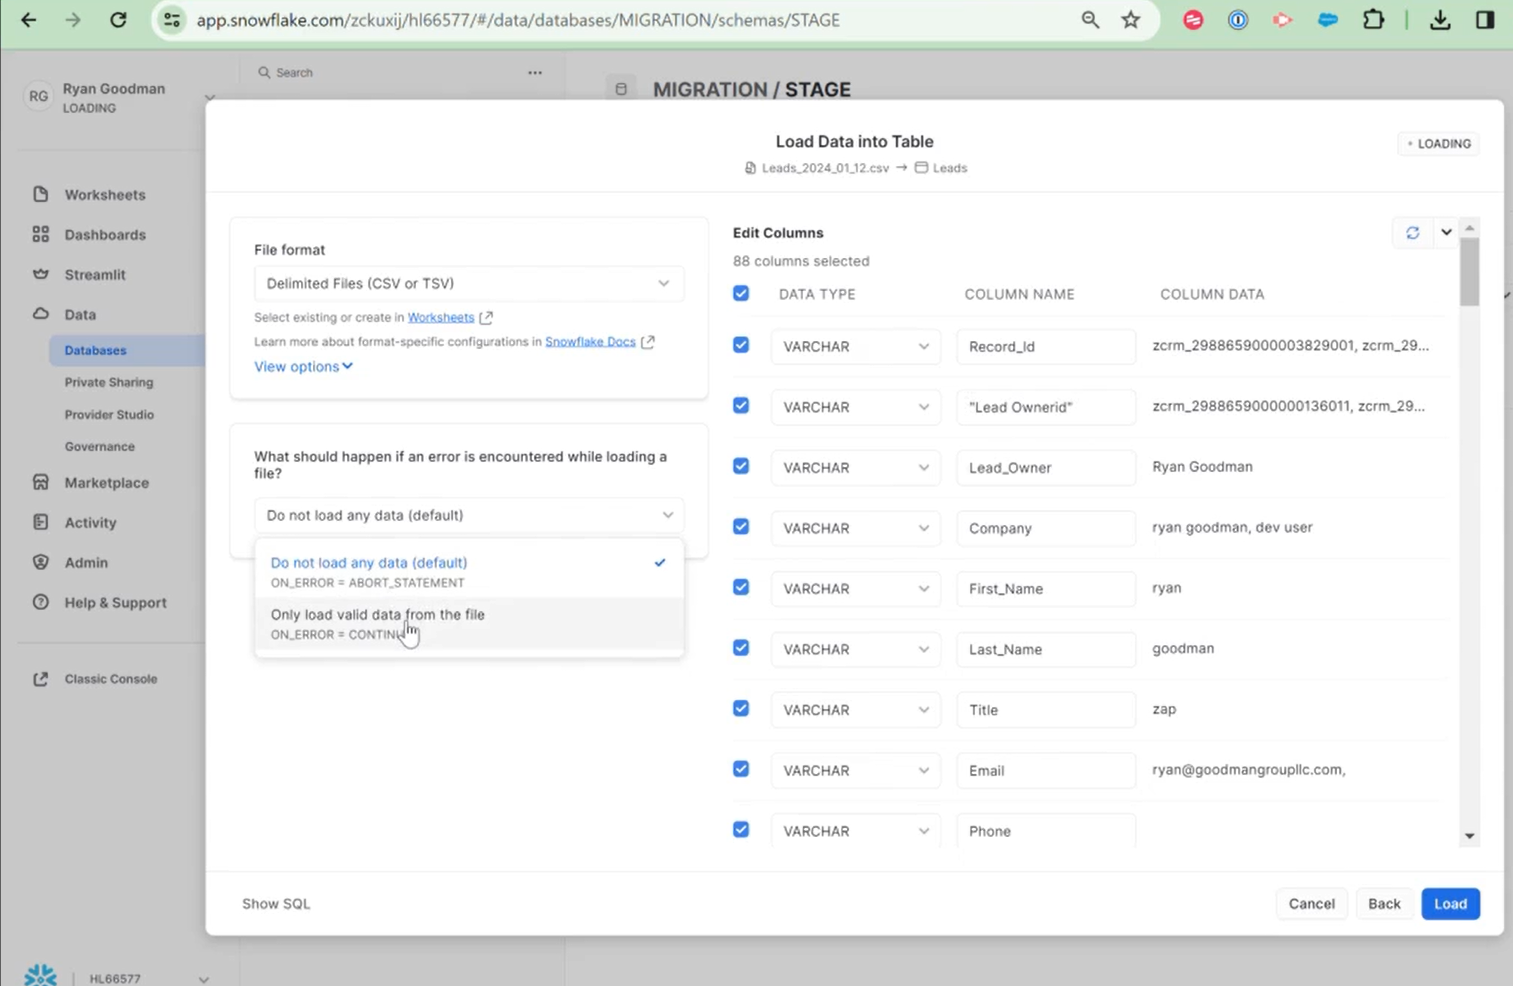This screenshot has width=1513, height=986.
Task: Open Streamlit in the sidebar
Action: [x=94, y=275]
